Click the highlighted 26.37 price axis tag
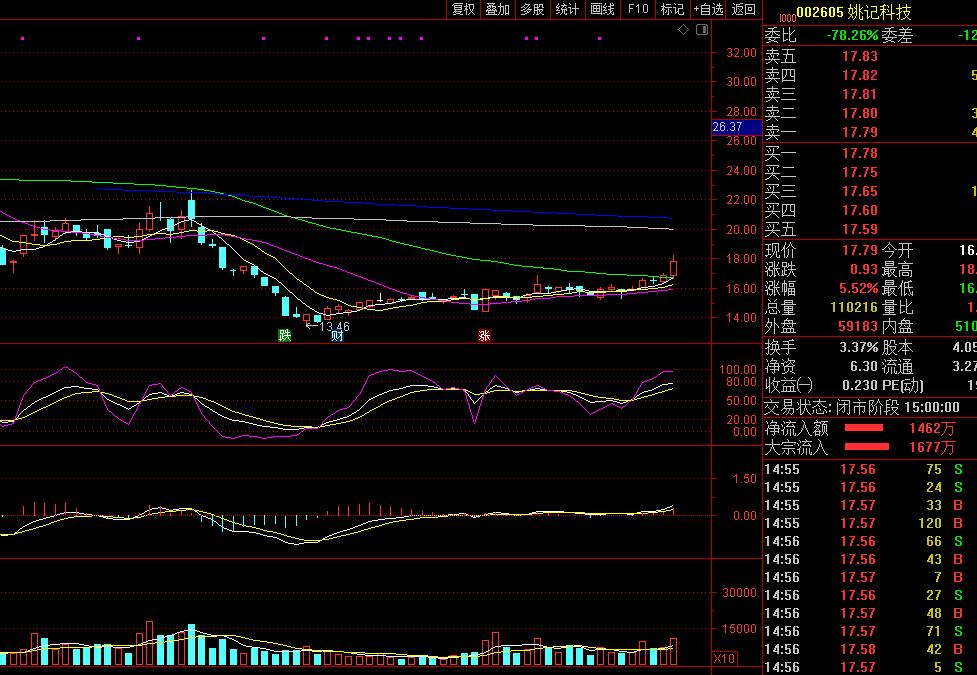The image size is (977, 675). (736, 127)
